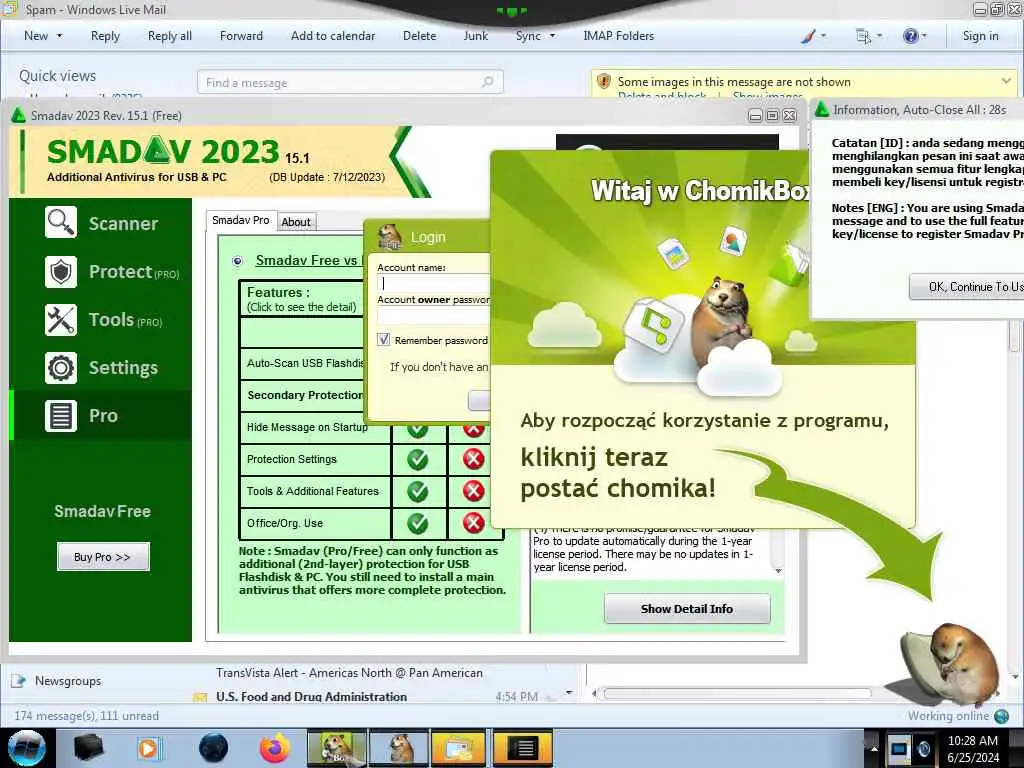Click the Account name input field
Image resolution: width=1024 pixels, height=768 pixels.
click(434, 283)
